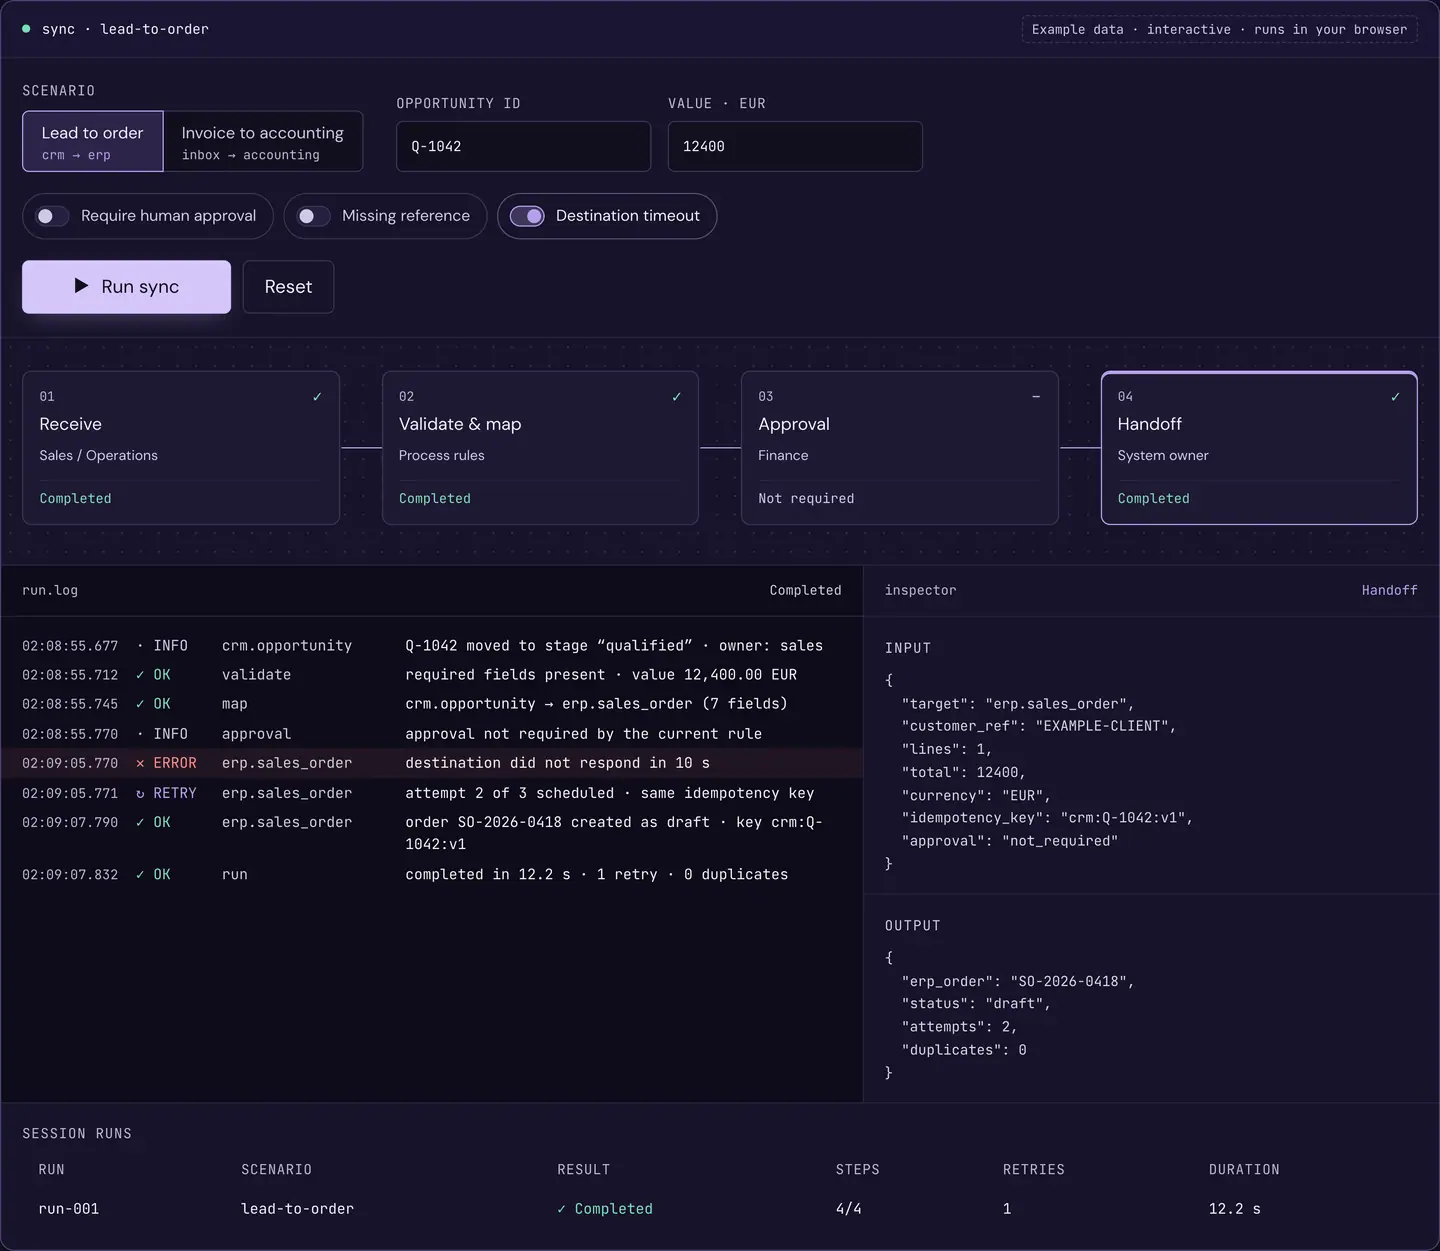Click the Completed status in the run.log header
This screenshot has height=1251, width=1440.
click(x=806, y=591)
